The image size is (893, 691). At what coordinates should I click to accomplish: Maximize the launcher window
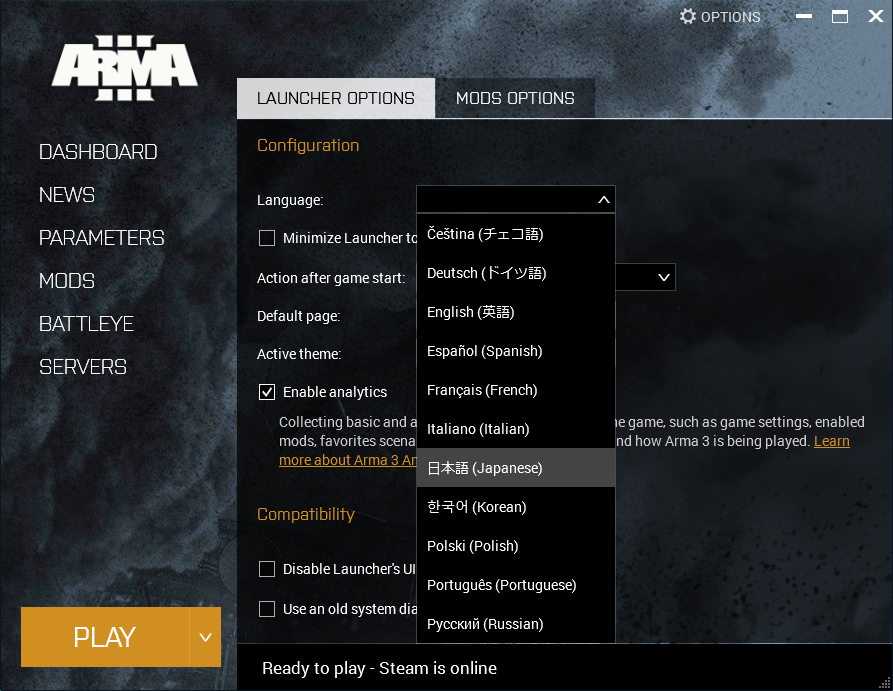coord(839,17)
